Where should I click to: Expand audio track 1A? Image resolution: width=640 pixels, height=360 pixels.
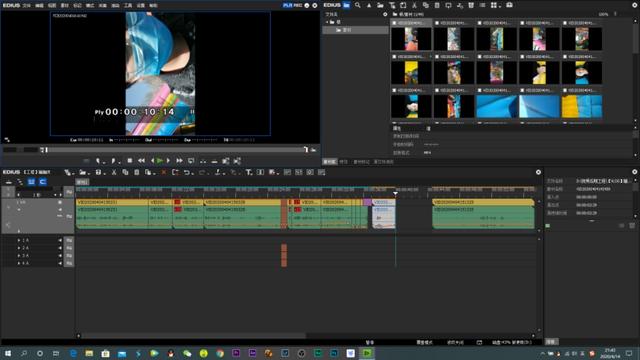[18, 240]
